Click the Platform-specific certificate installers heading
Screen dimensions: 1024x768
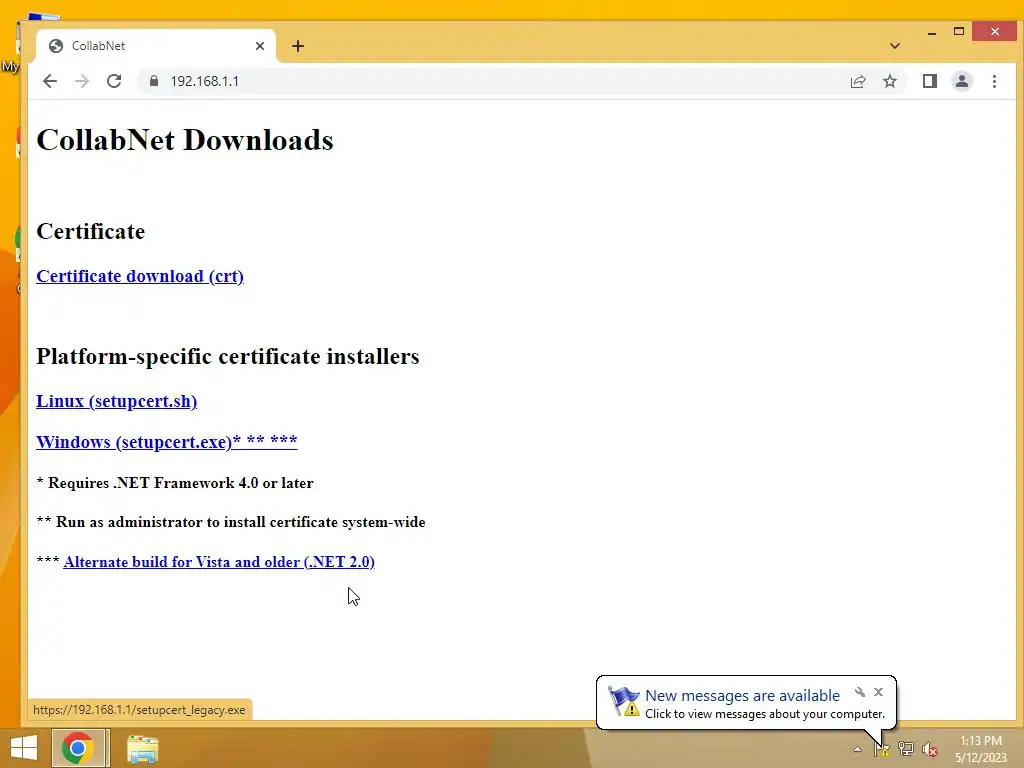click(227, 357)
